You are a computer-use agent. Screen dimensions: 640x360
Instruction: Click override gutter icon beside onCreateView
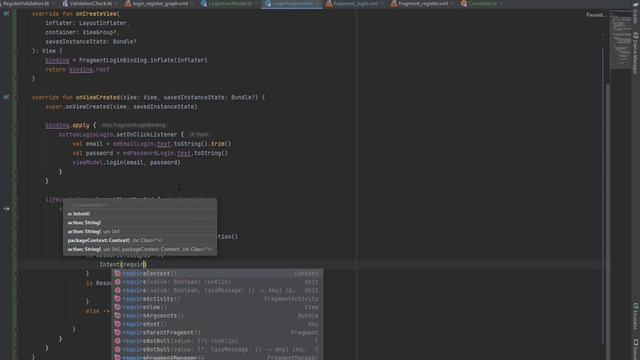coord(6,14)
